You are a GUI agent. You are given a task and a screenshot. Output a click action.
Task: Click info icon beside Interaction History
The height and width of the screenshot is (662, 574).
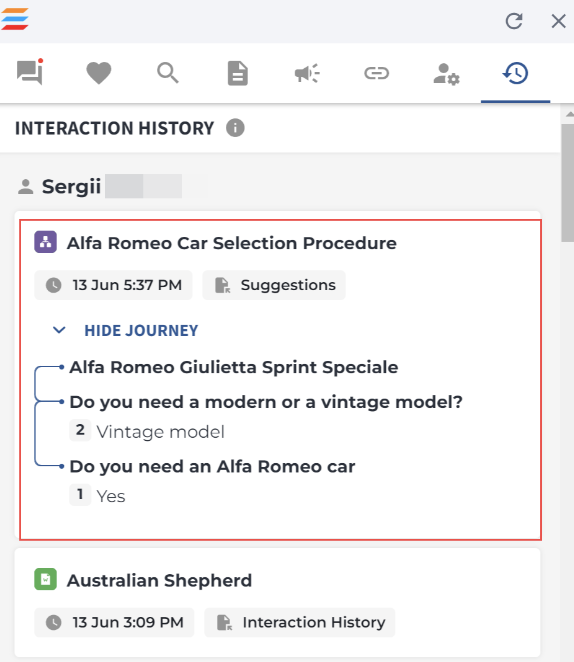(x=235, y=128)
